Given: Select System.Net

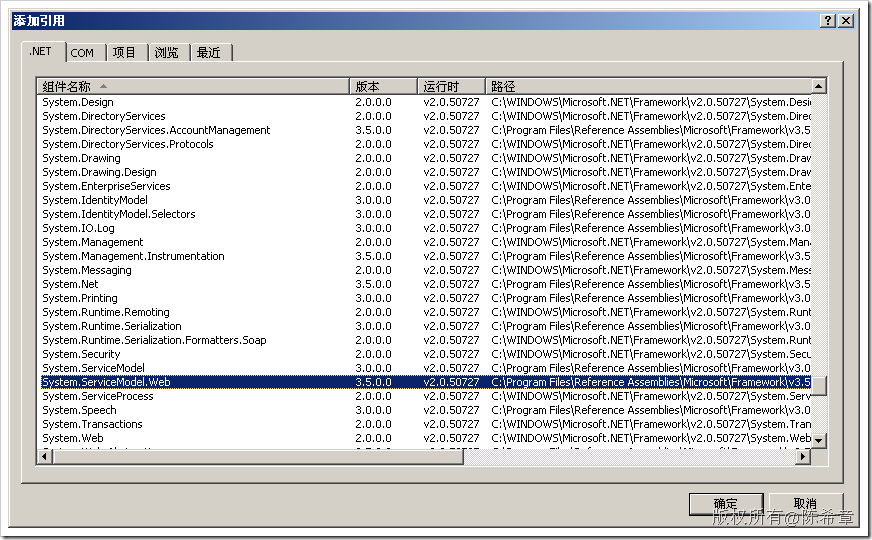Looking at the screenshot, I should pos(426,284).
